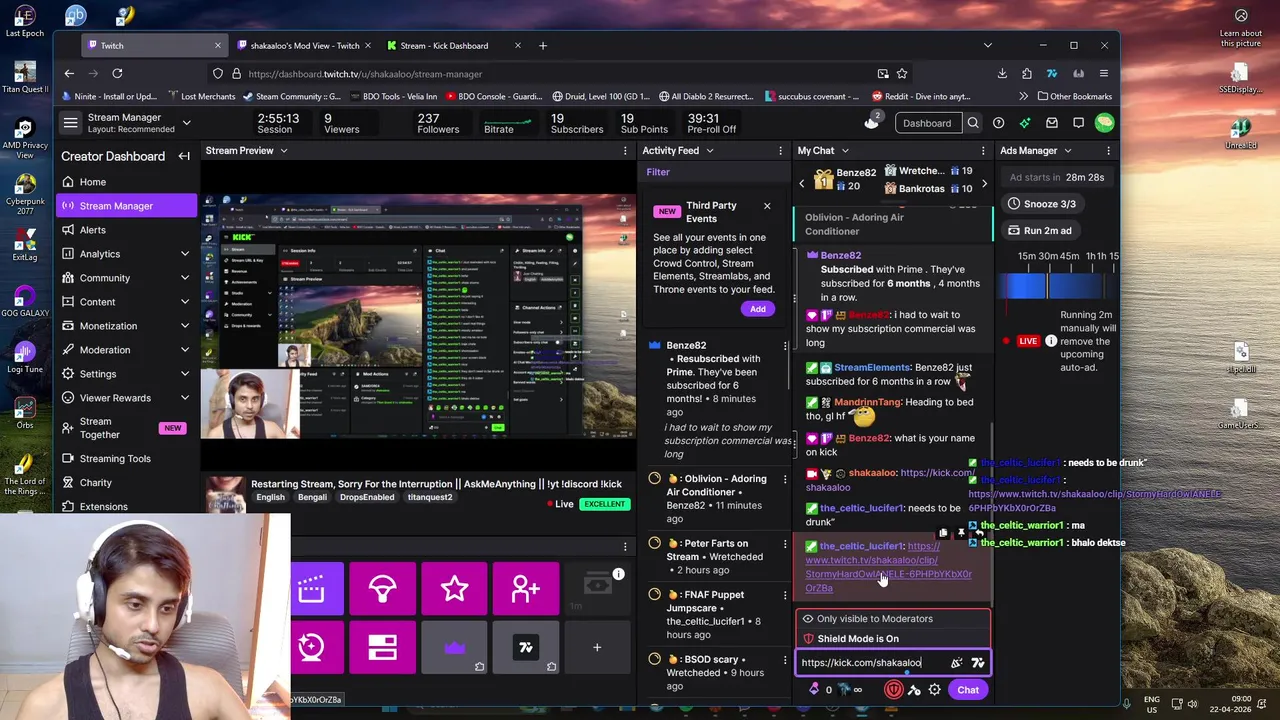
Task: Open the Stream Manager layout dropdown
Action: [186, 123]
